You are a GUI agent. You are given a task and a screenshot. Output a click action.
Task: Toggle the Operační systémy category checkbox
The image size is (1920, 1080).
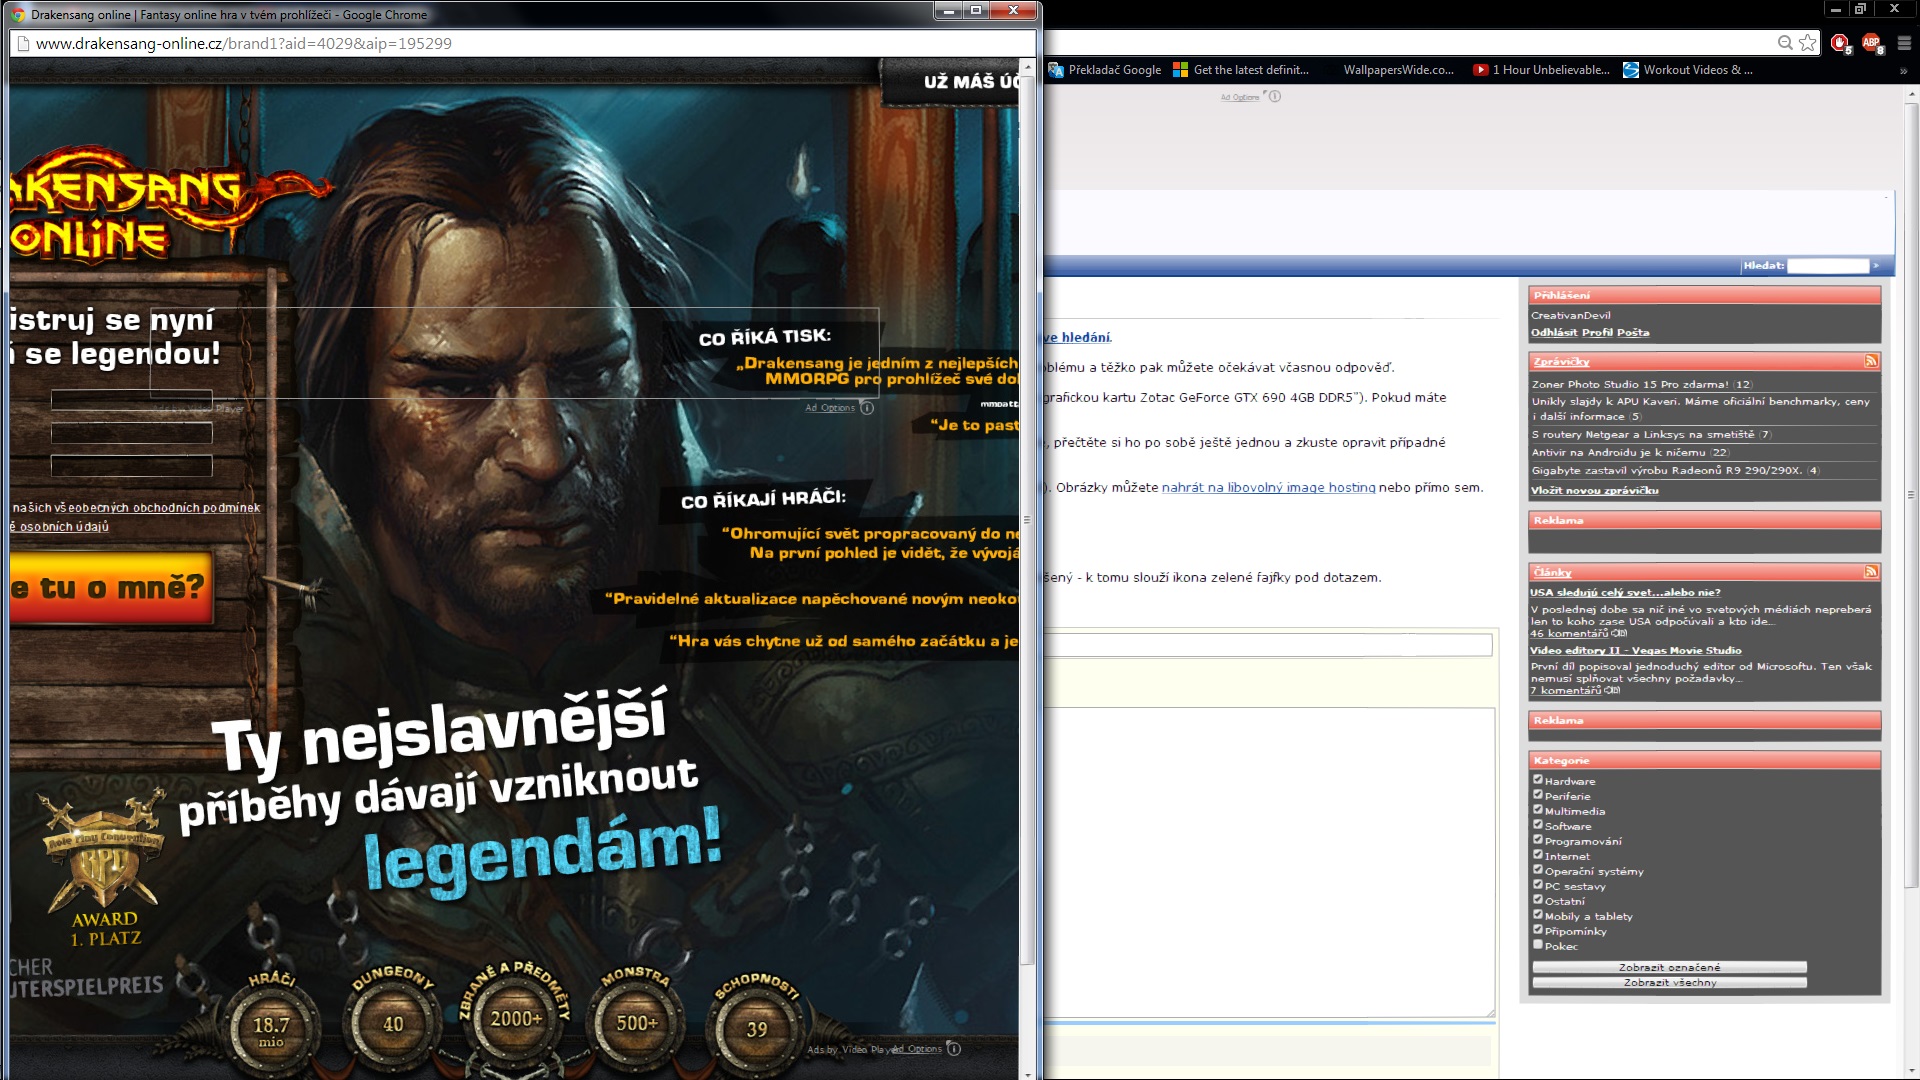(x=1538, y=870)
